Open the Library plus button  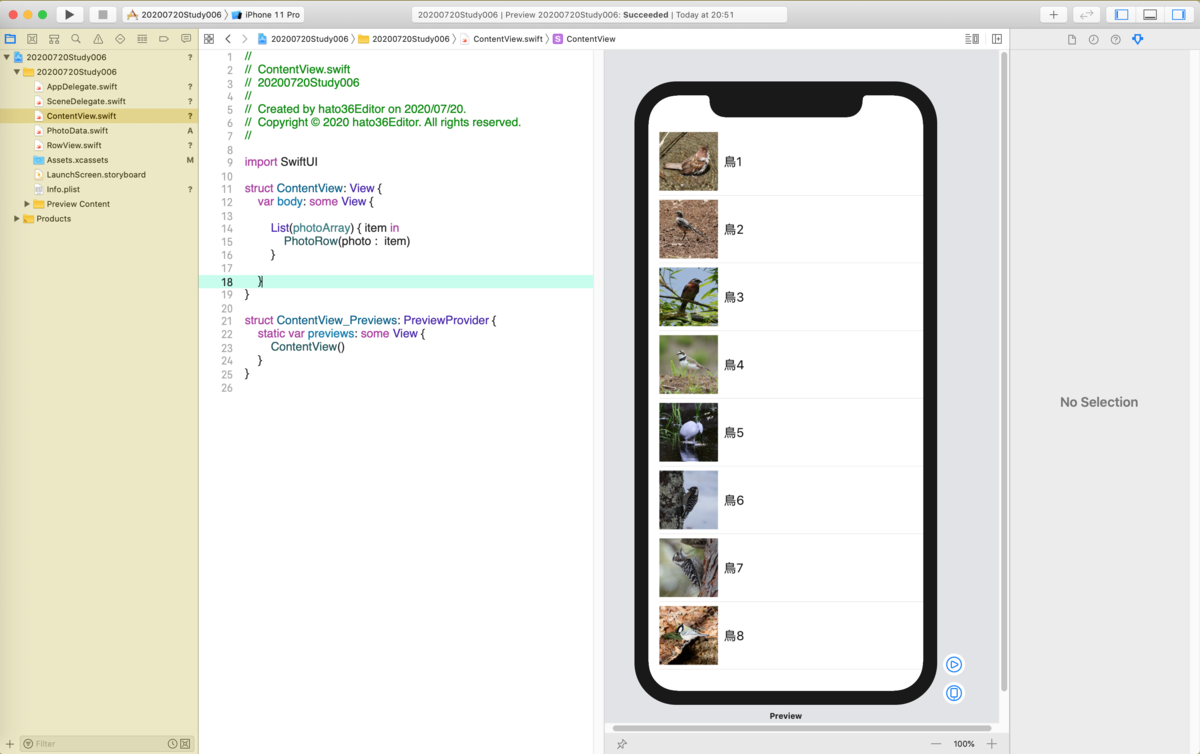(x=1053, y=15)
